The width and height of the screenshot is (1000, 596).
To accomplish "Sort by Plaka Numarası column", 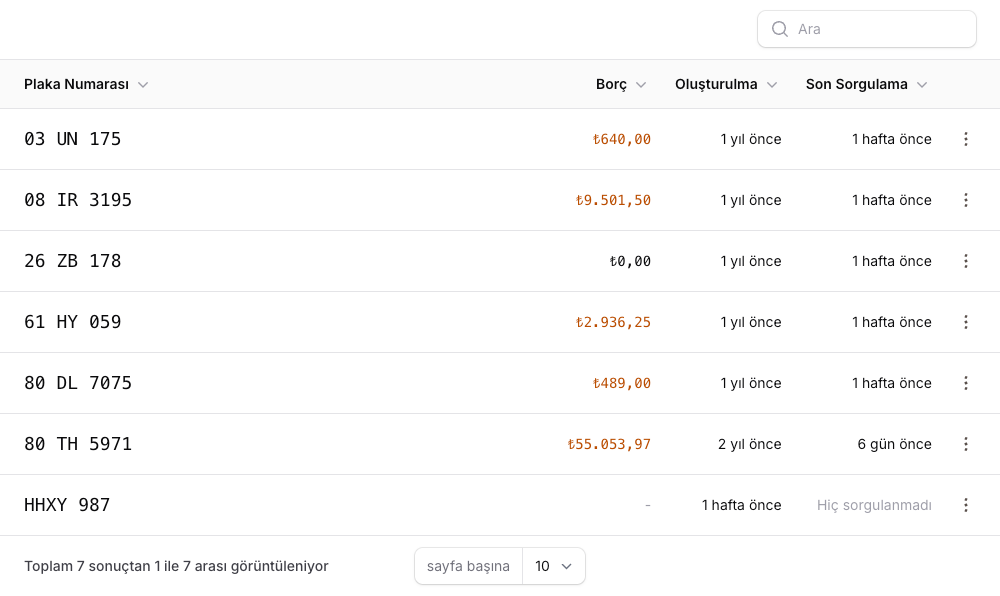I will click(86, 84).
